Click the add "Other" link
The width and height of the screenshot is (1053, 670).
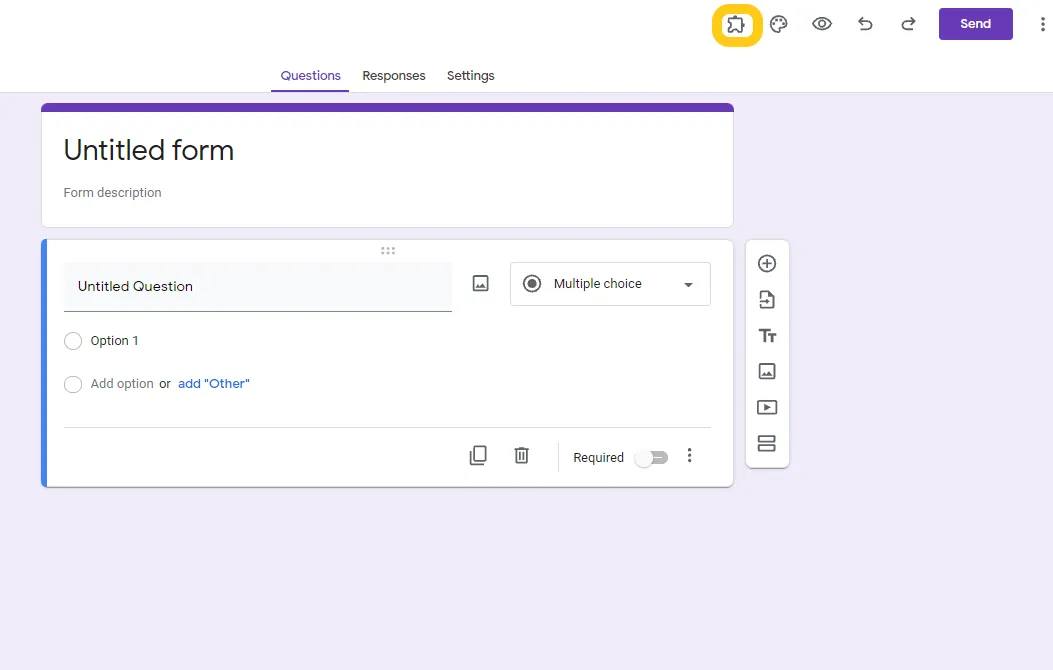coord(213,384)
